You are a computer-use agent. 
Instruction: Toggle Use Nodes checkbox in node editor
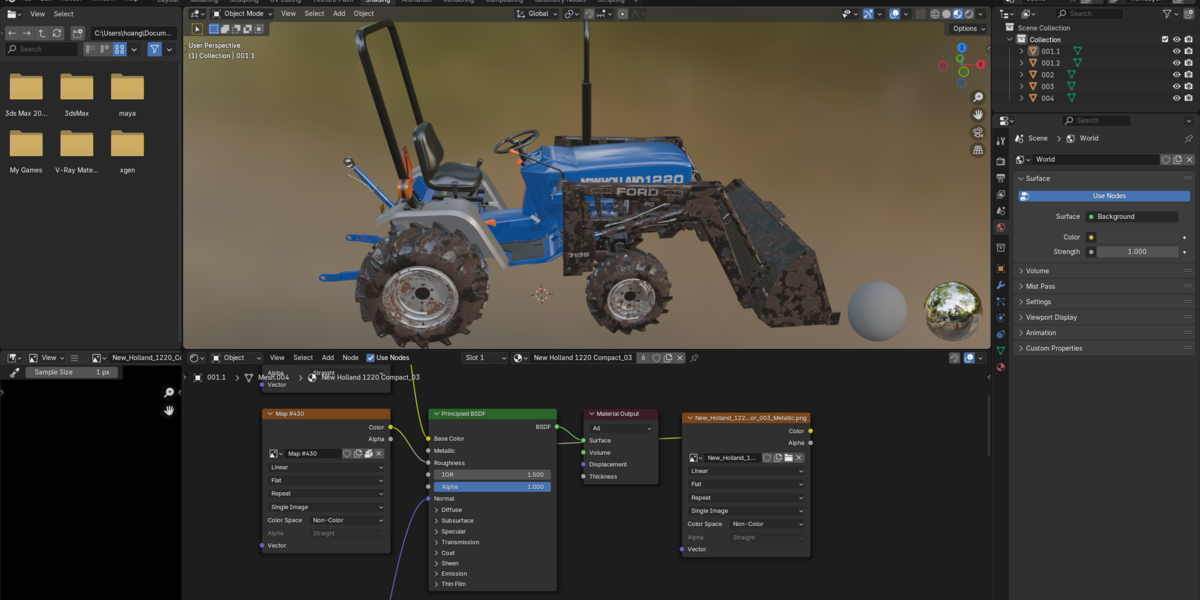point(371,357)
